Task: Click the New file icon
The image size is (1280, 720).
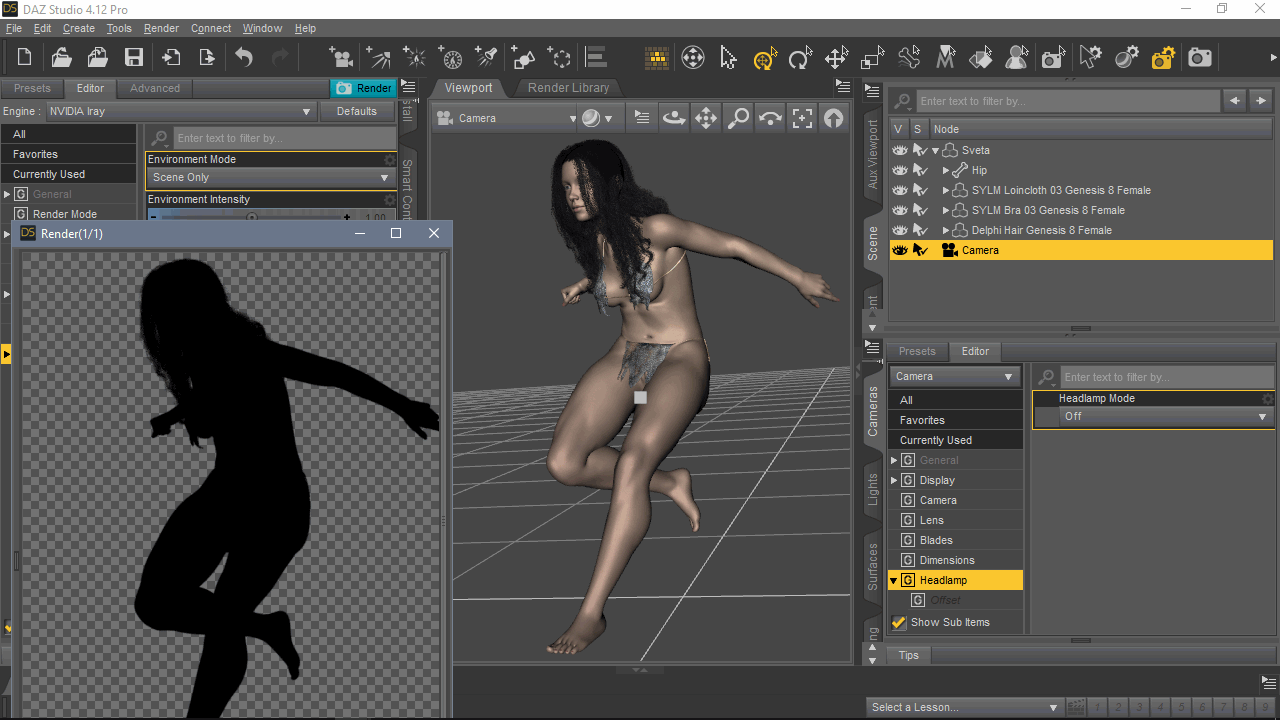Action: click(24, 58)
